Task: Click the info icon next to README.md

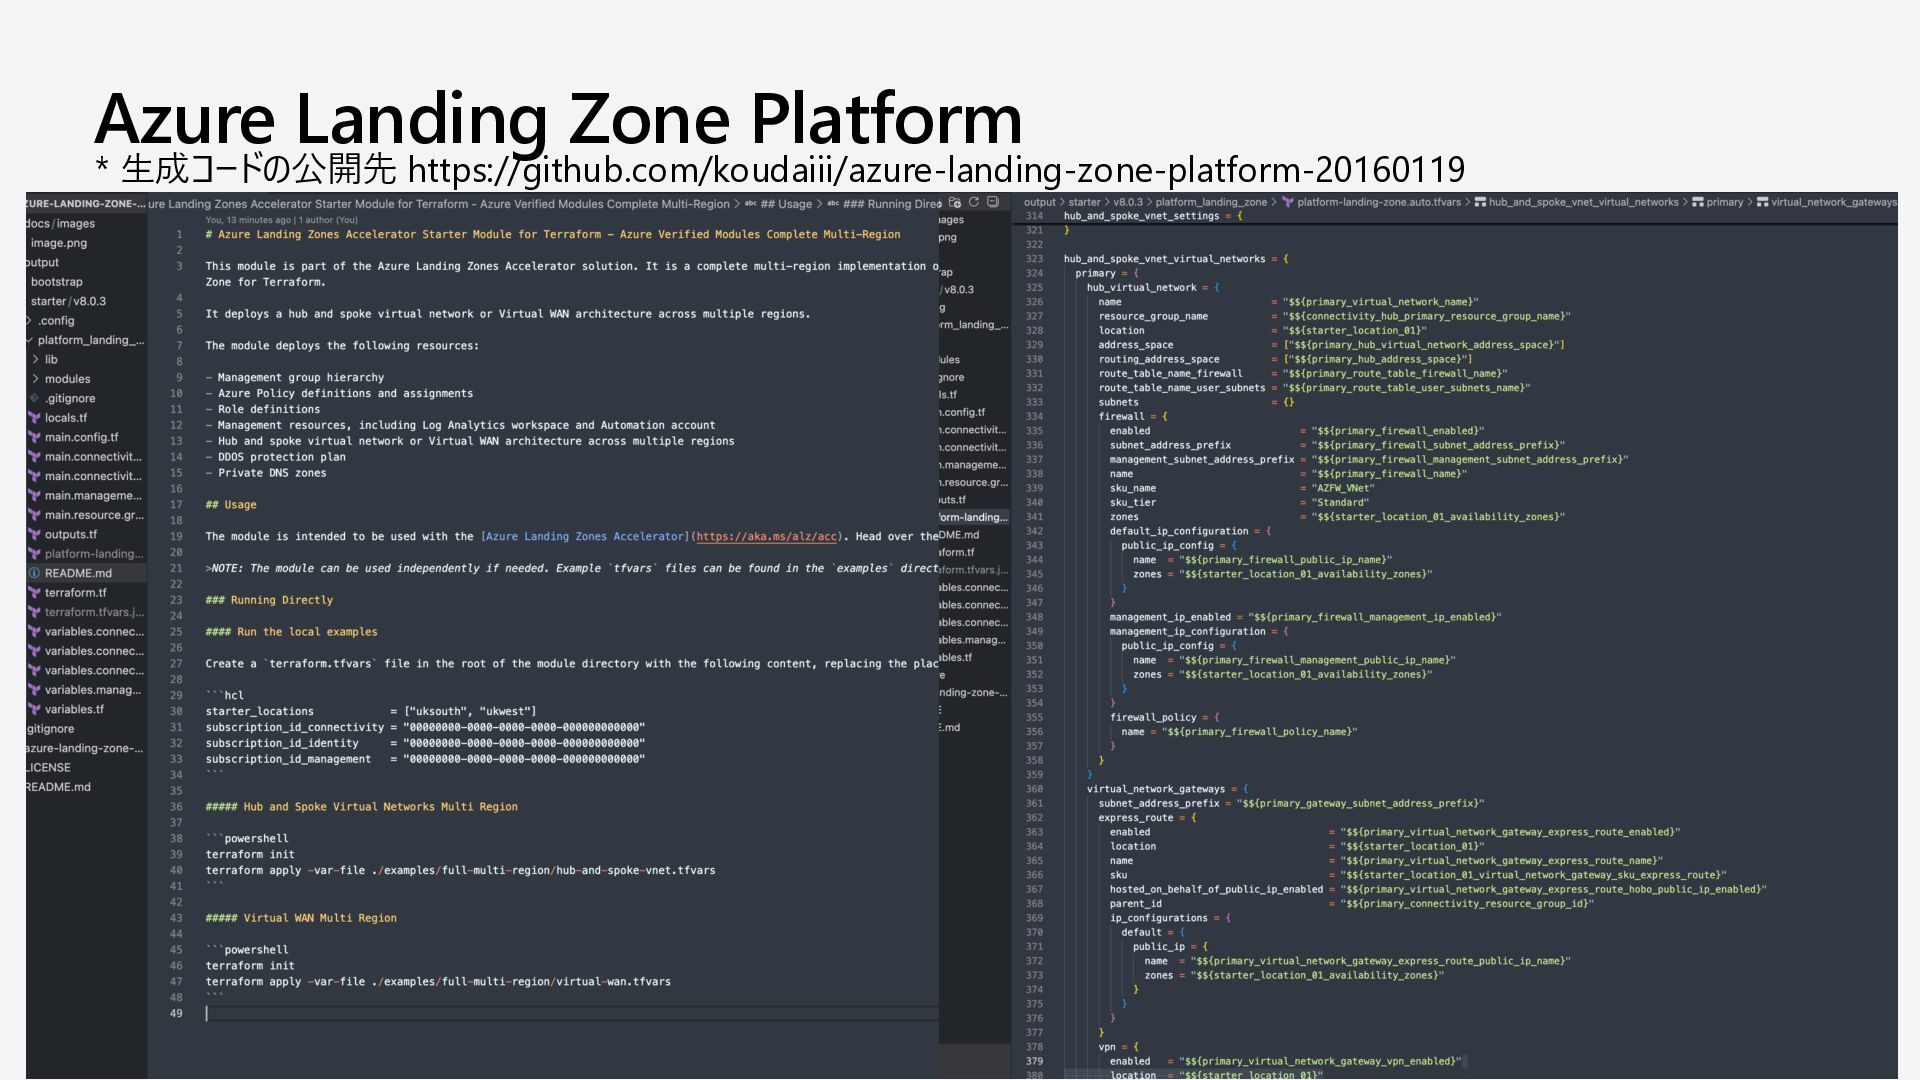Action: pyautogui.click(x=35, y=573)
